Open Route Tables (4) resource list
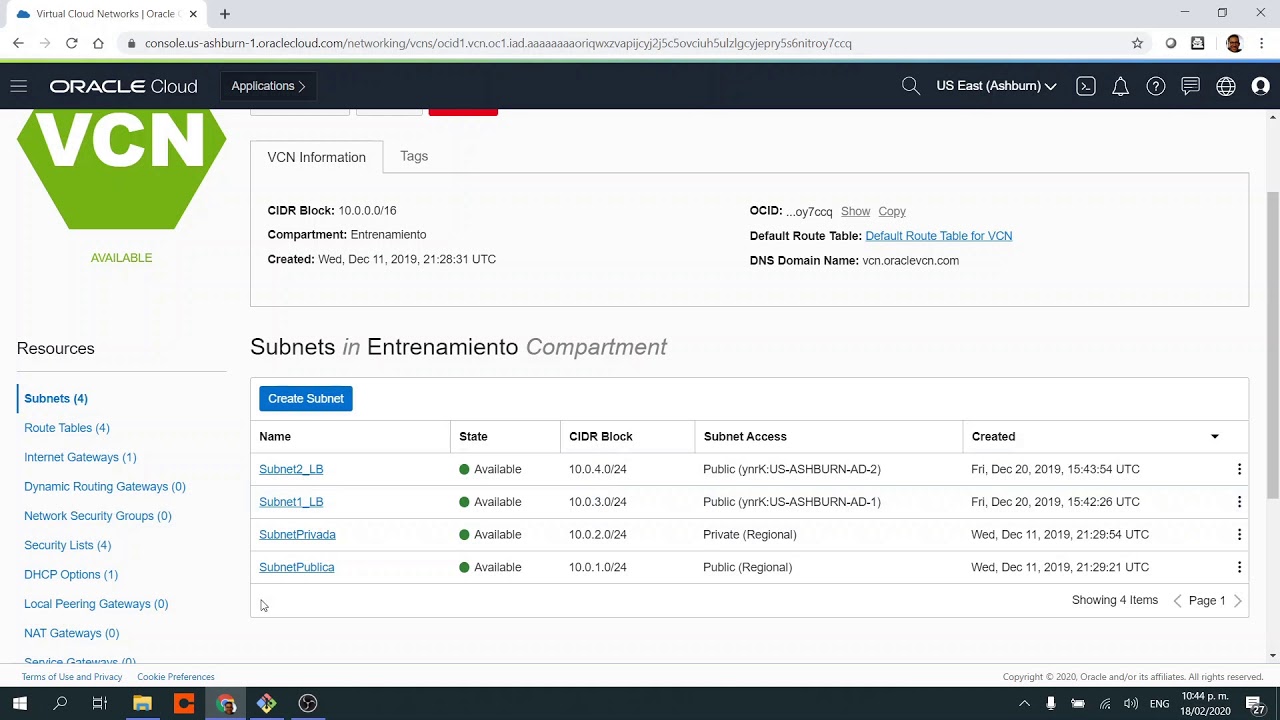 point(67,428)
